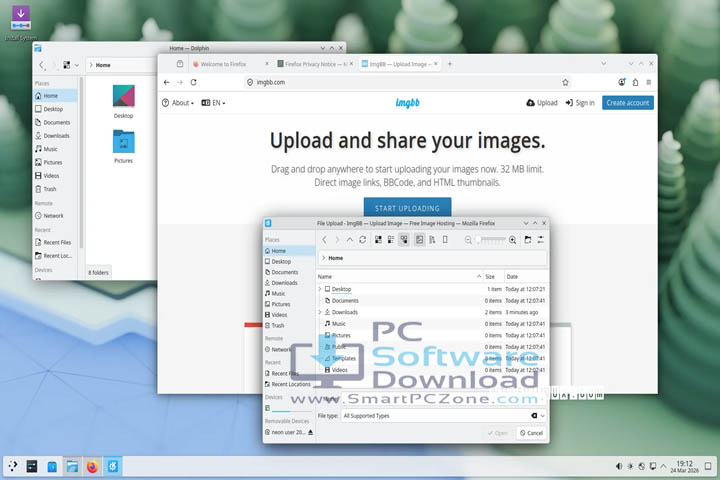Open Install System desktop icon
Image resolution: width=720 pixels, height=480 pixels.
point(21,22)
